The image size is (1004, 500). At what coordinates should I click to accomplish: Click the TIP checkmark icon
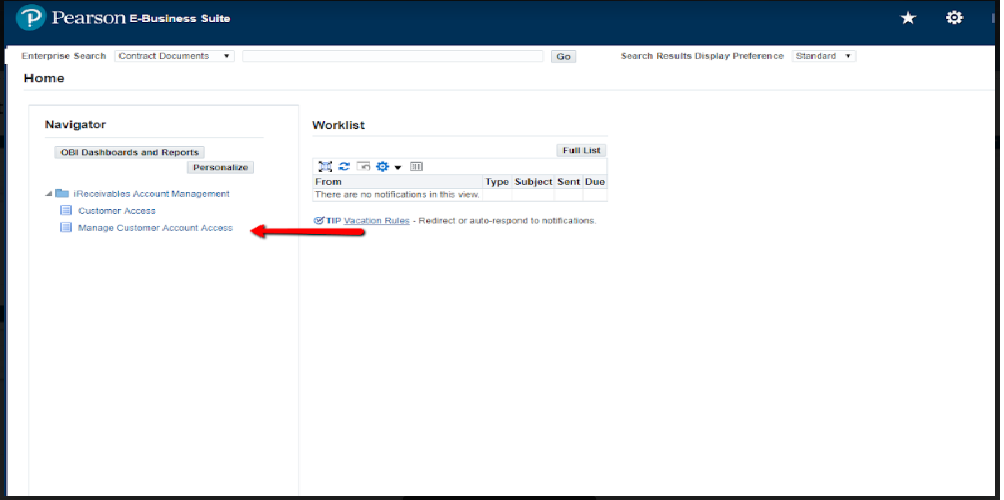point(318,220)
